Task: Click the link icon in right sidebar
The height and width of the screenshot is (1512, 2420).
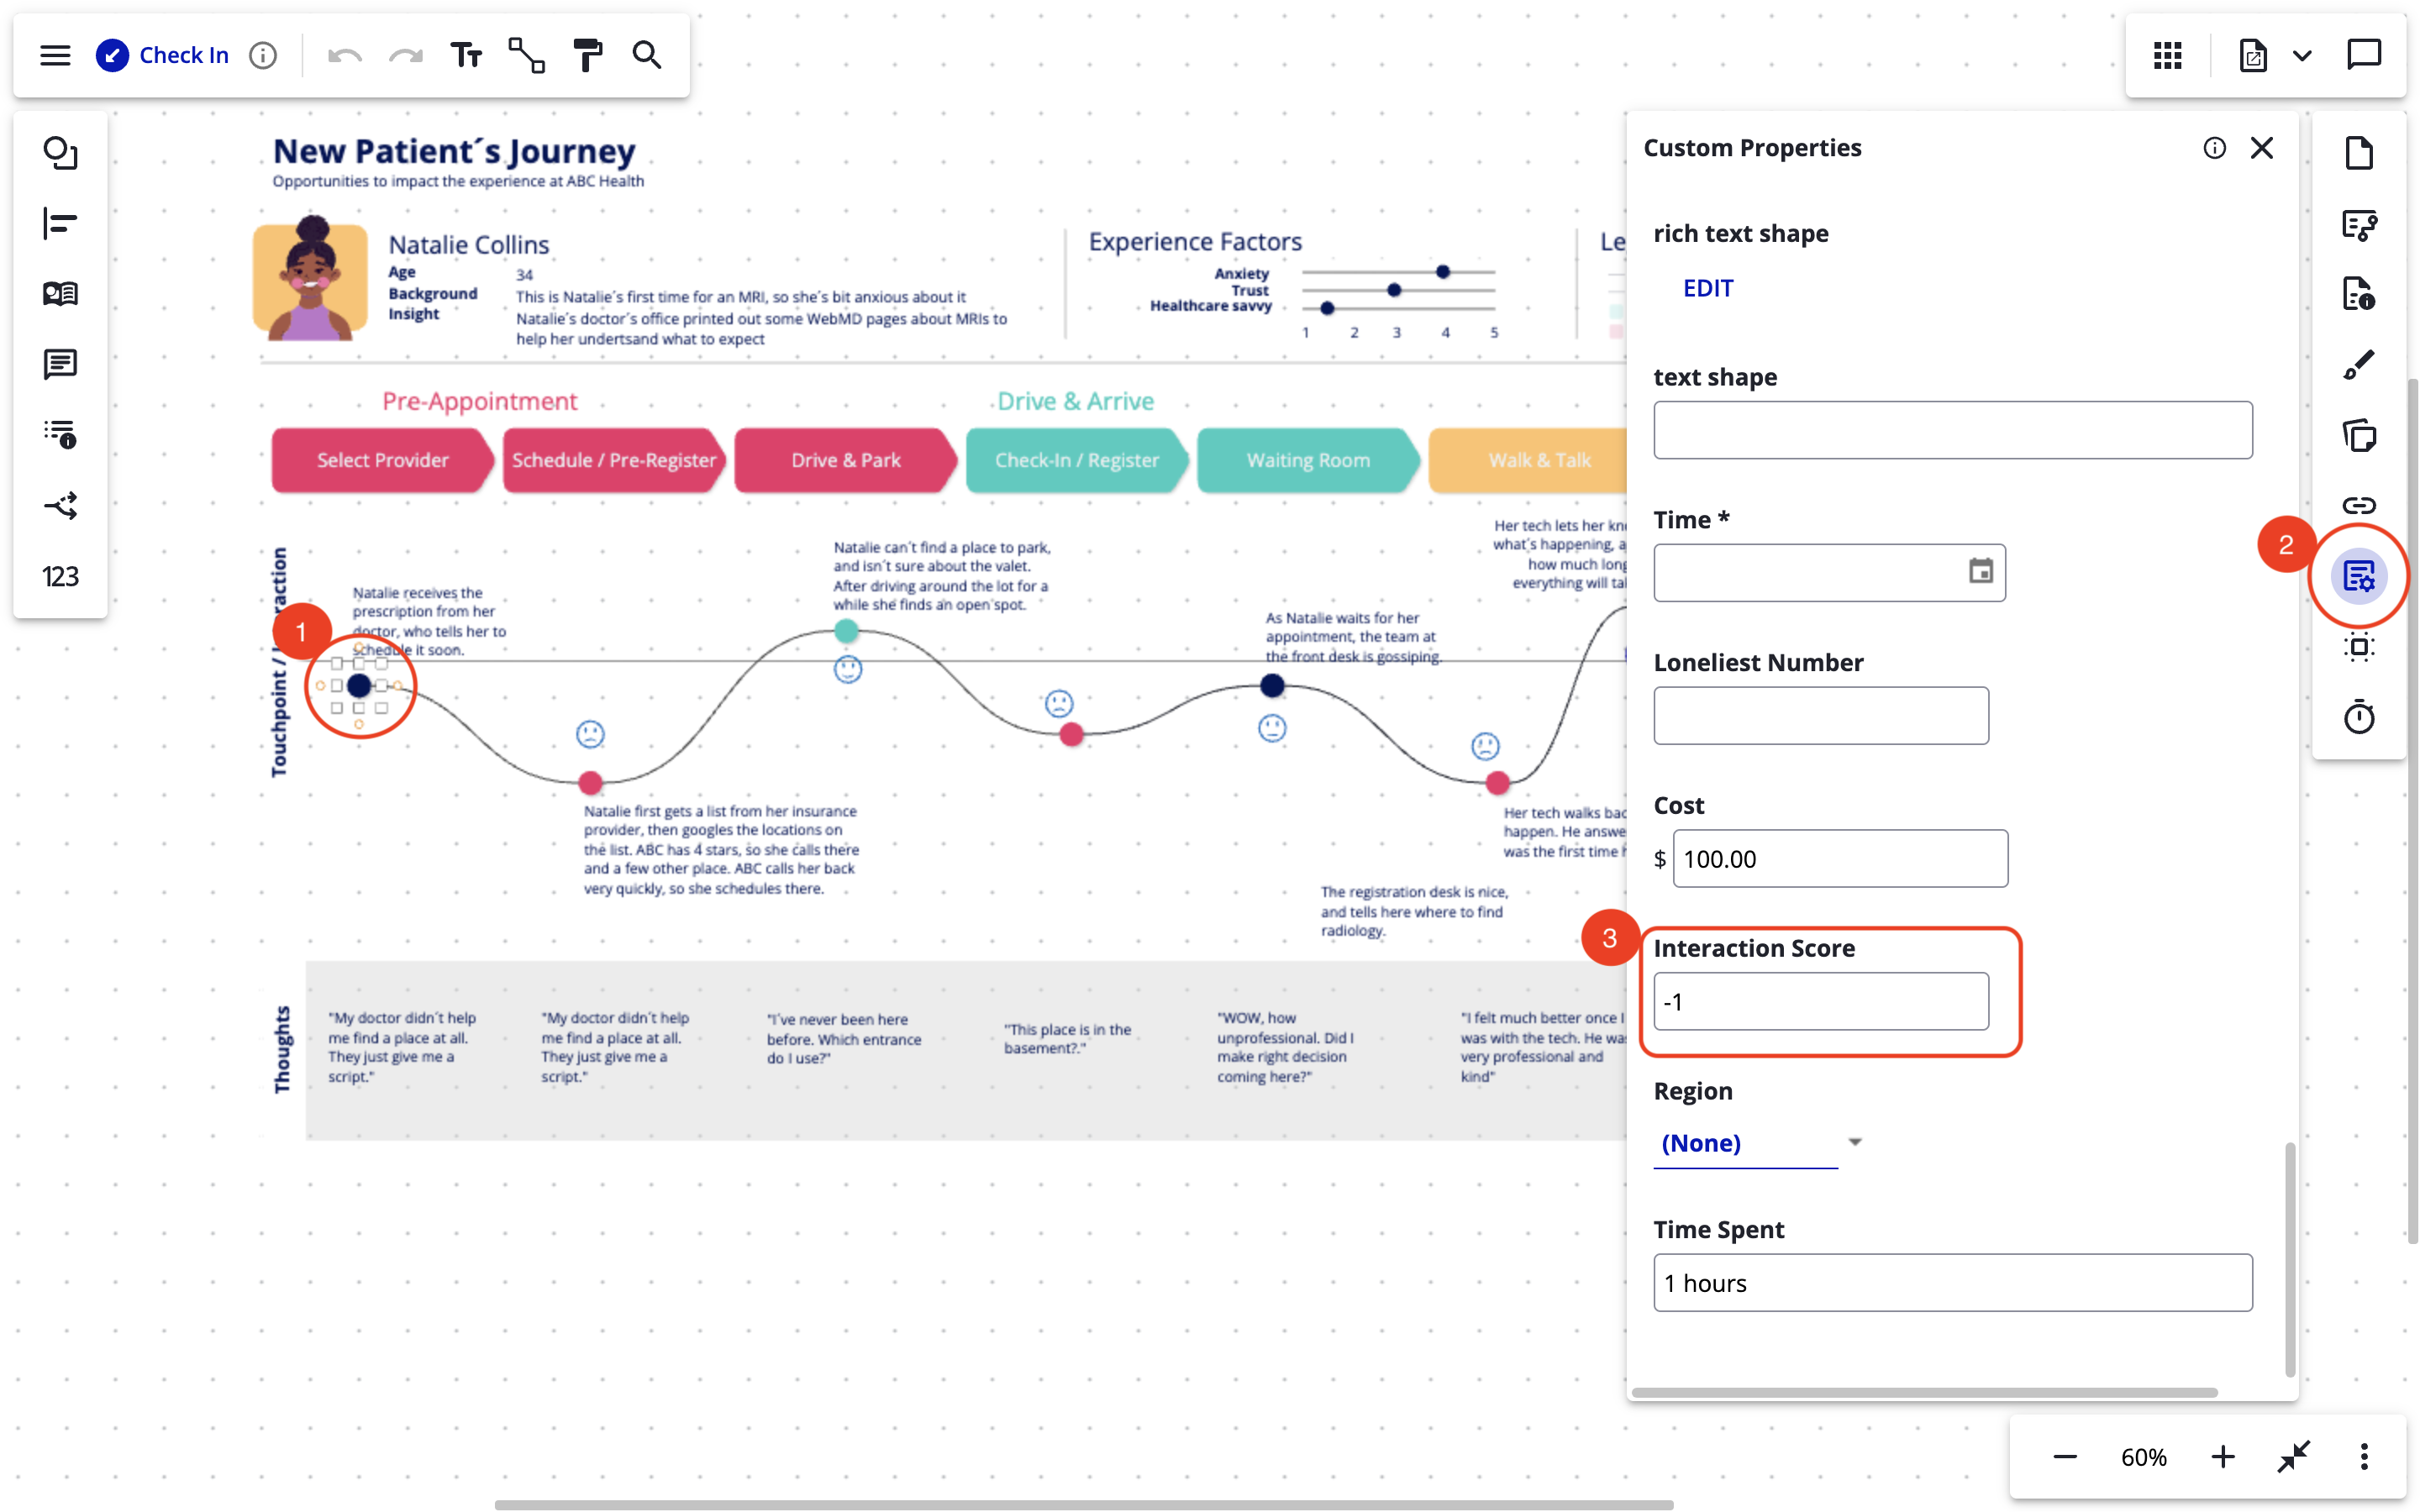Action: click(2360, 505)
